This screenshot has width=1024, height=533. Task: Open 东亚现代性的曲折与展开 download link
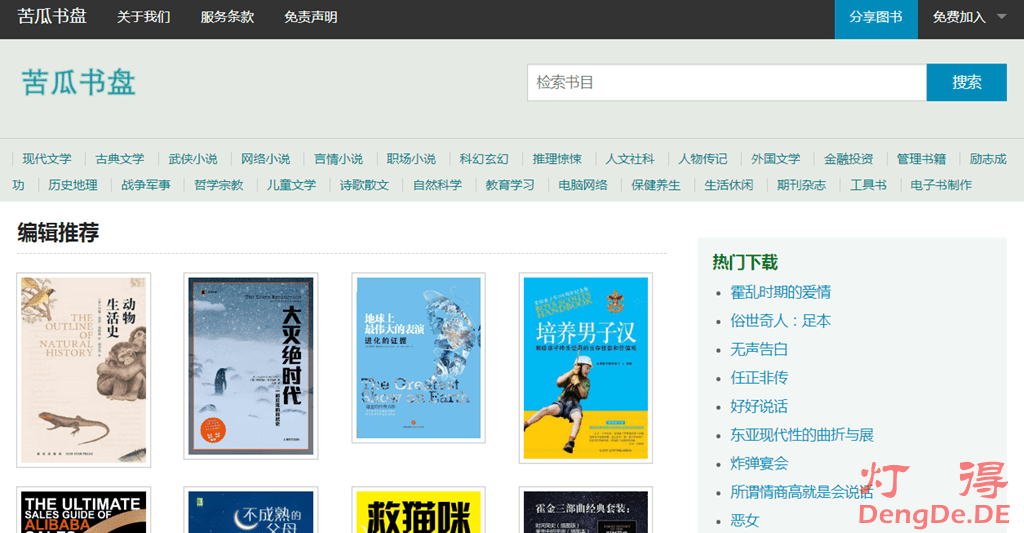(801, 435)
